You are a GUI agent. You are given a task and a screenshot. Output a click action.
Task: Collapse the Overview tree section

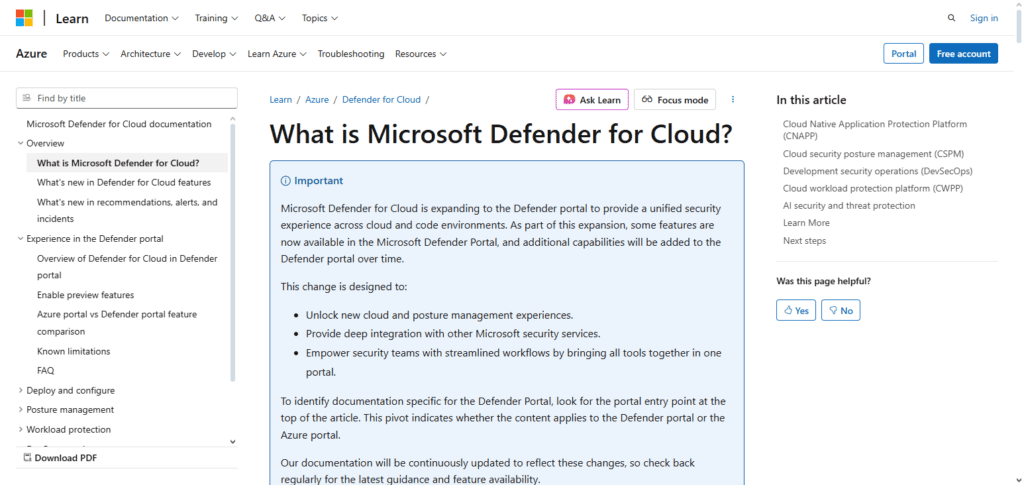click(x=40, y=143)
